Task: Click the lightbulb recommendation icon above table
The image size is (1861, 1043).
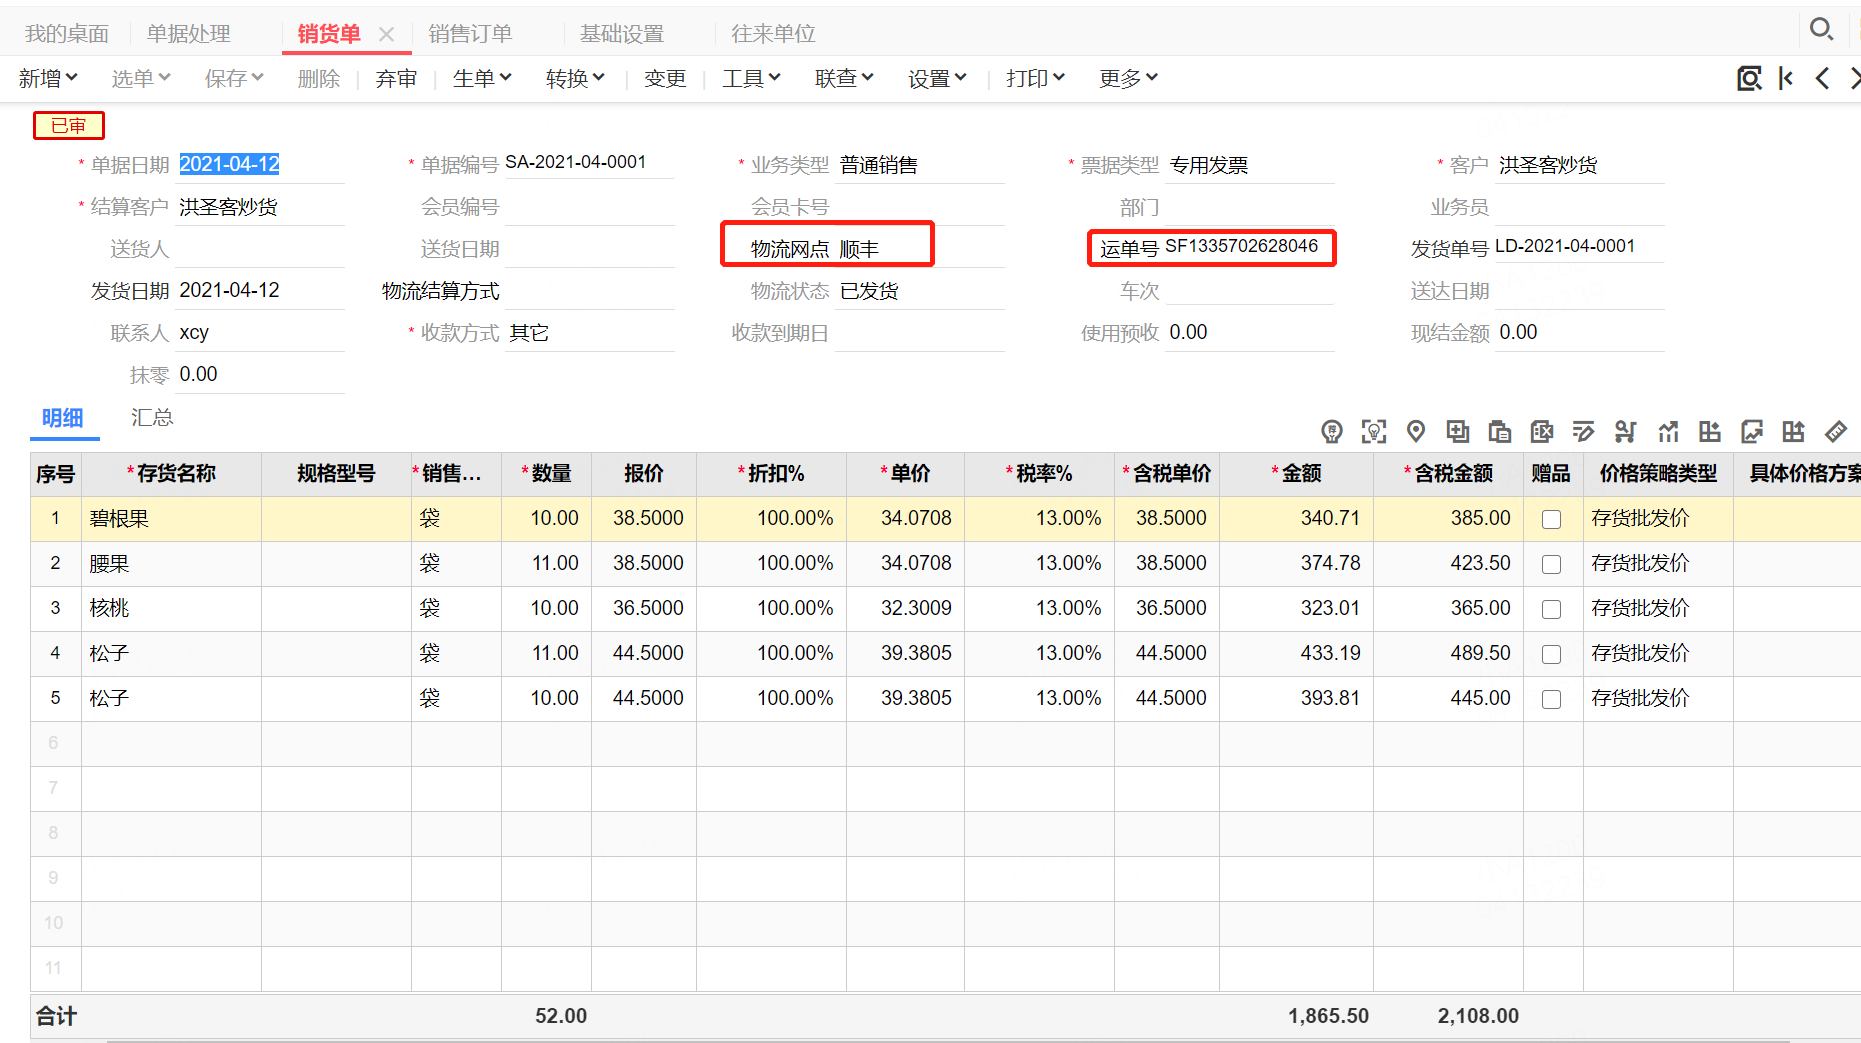Action: pyautogui.click(x=1331, y=431)
